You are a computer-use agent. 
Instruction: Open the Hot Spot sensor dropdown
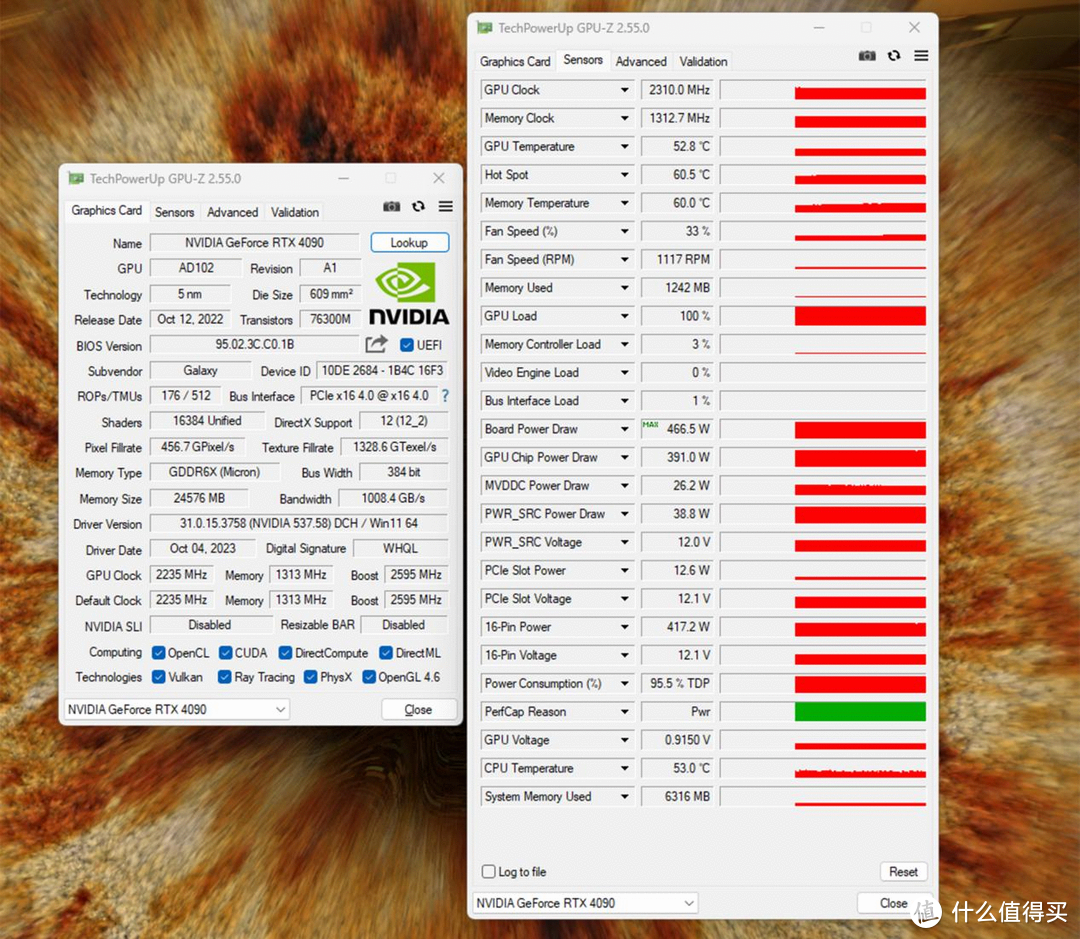[x=625, y=174]
